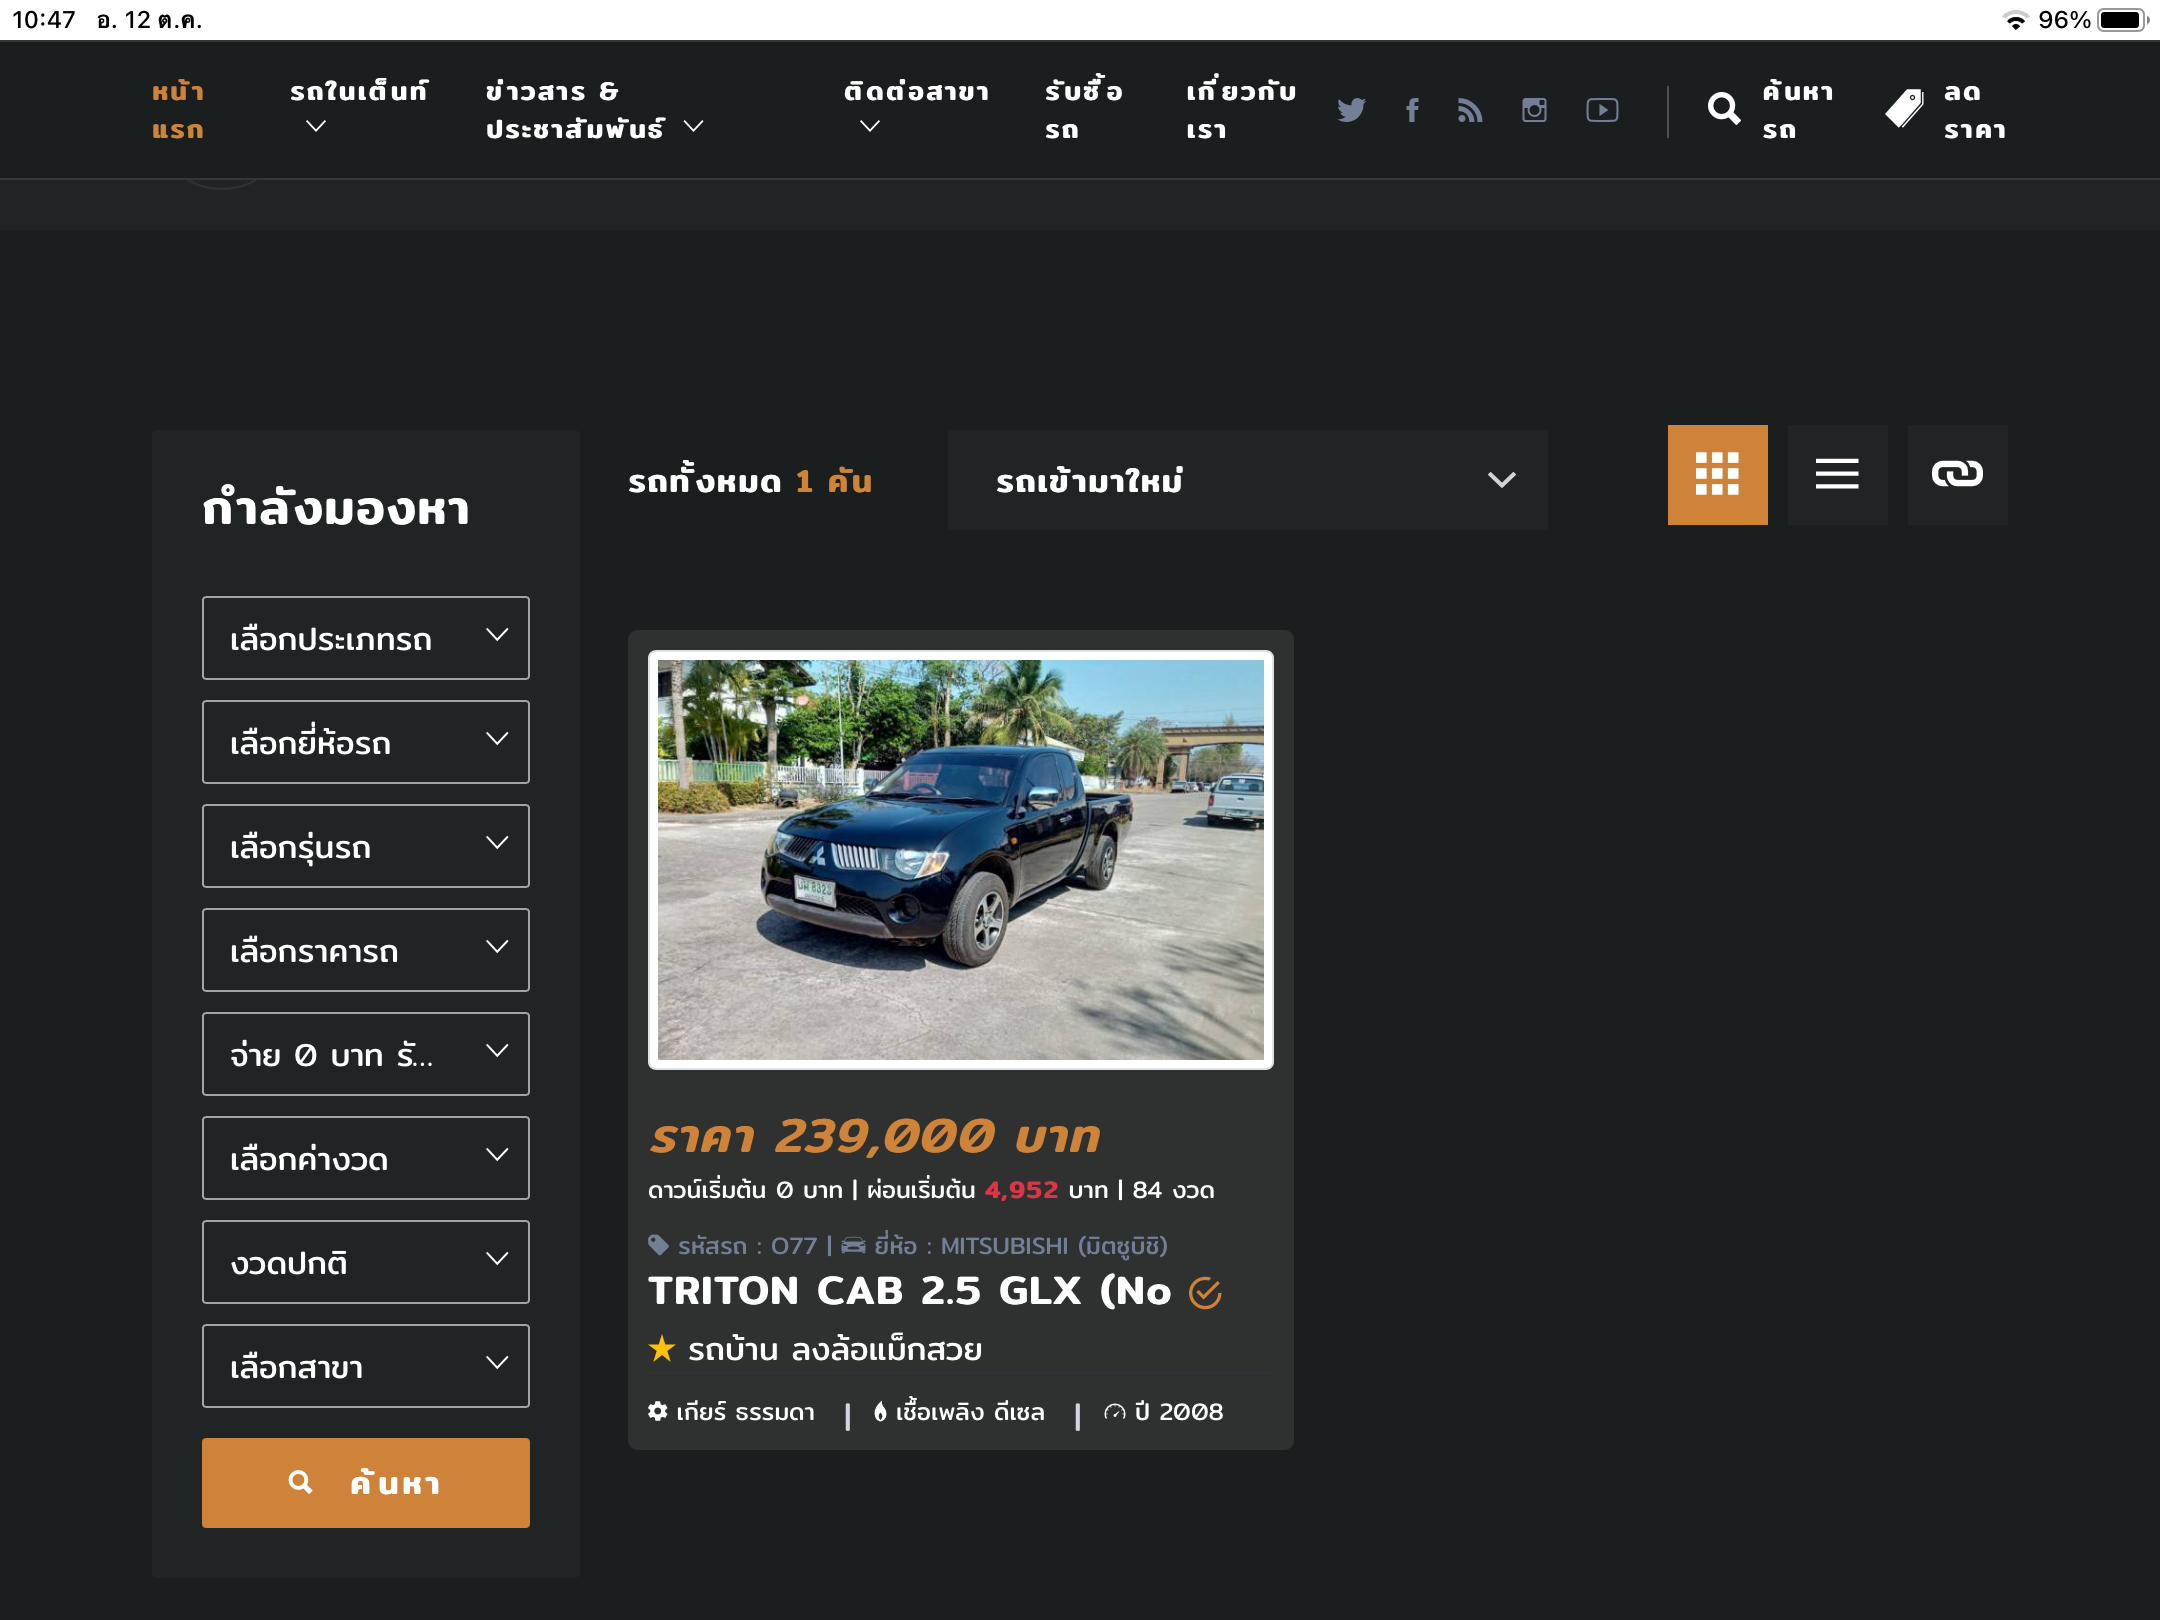
Task: Switch to grid view layout
Action: [1717, 474]
